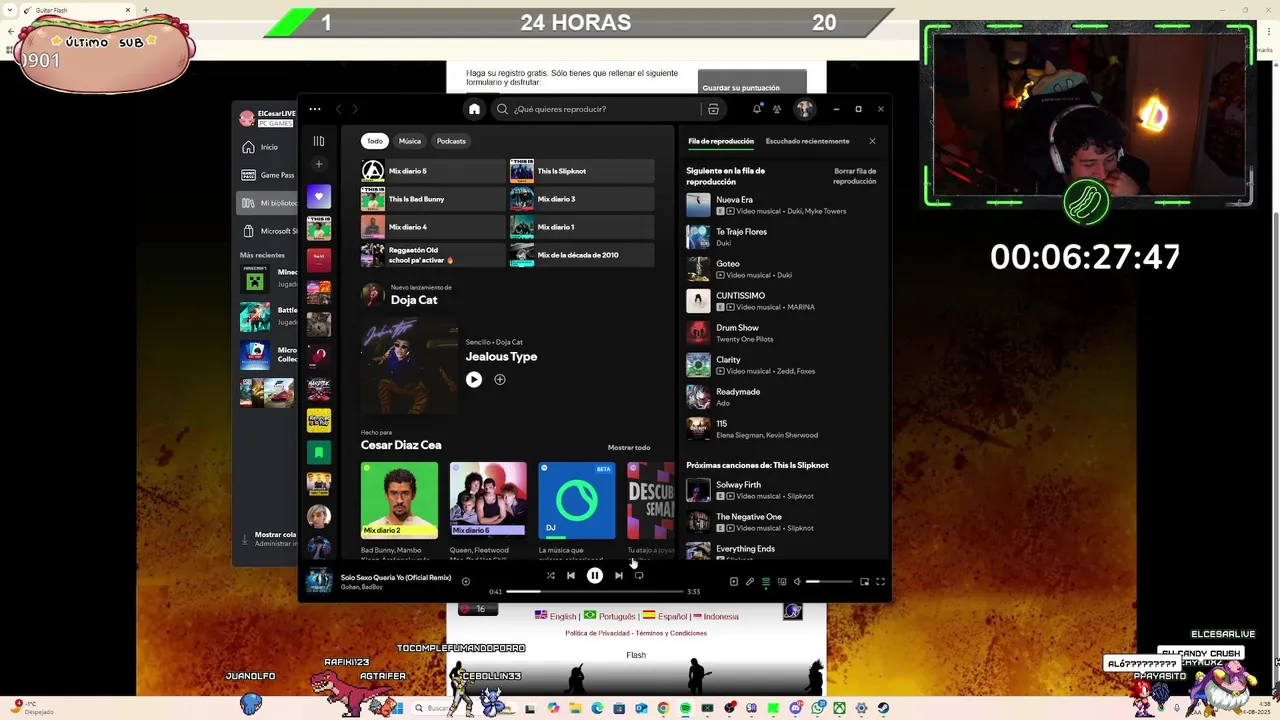Go to Spotify Home with the house icon
The width and height of the screenshot is (1280, 720).
coord(474,109)
